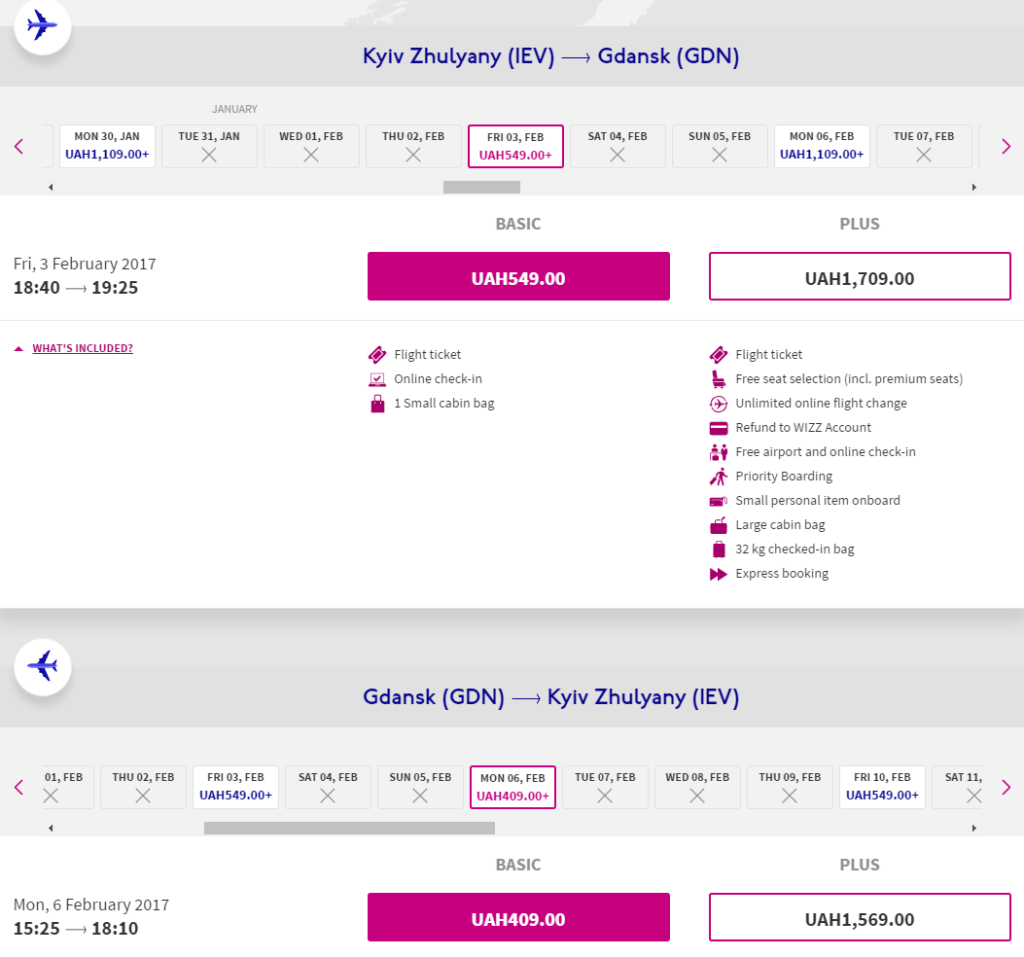Screen dimensions: 1024x957
Task: Click the outbound flight airplane icon
Action: pyautogui.click(x=42, y=26)
